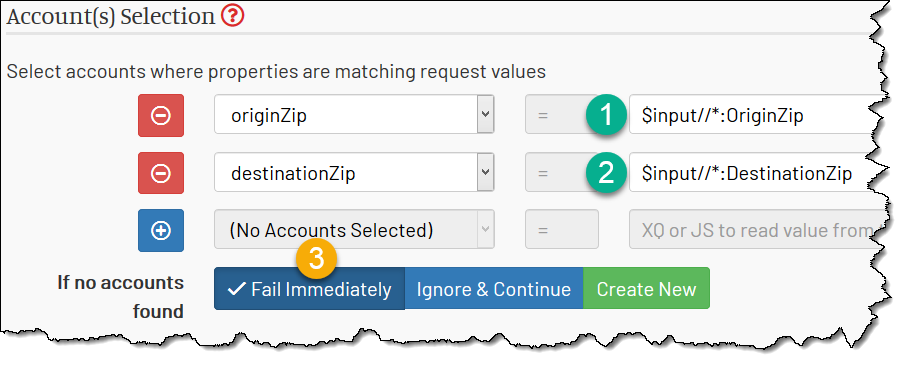Viewport: 908px width, 368px height.
Task: Add a new condition with plus button
Action: tap(161, 231)
